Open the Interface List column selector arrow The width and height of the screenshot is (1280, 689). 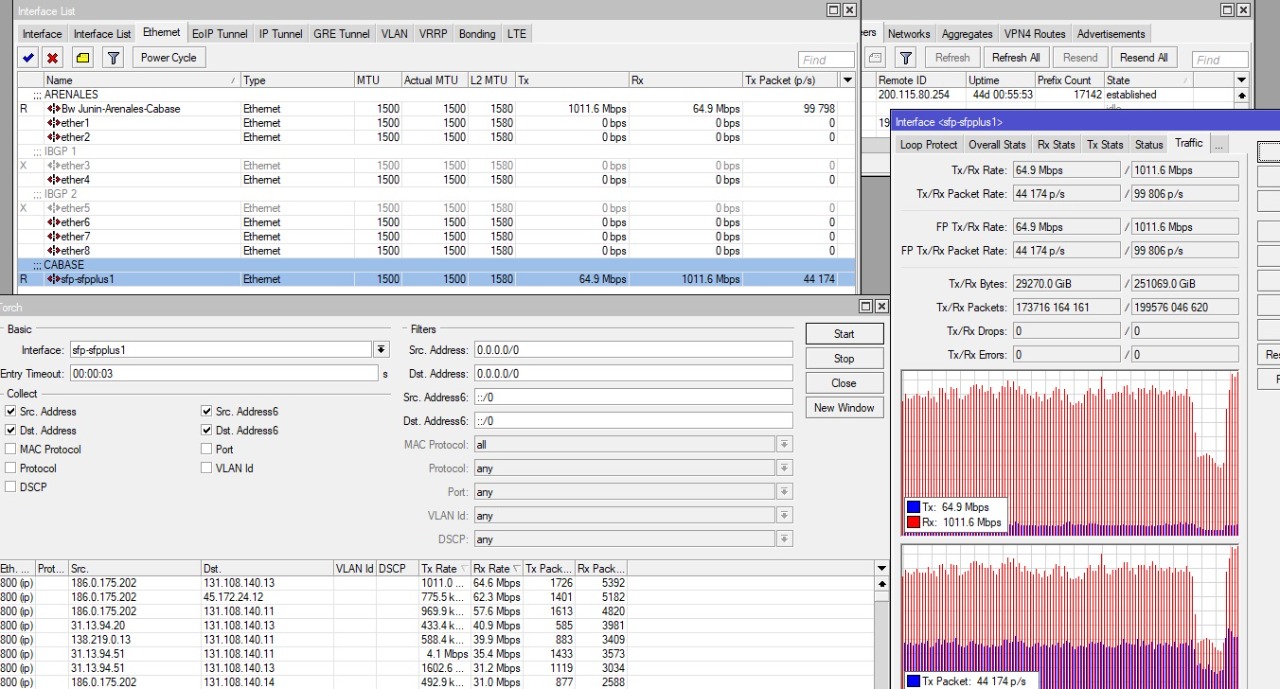click(x=848, y=80)
